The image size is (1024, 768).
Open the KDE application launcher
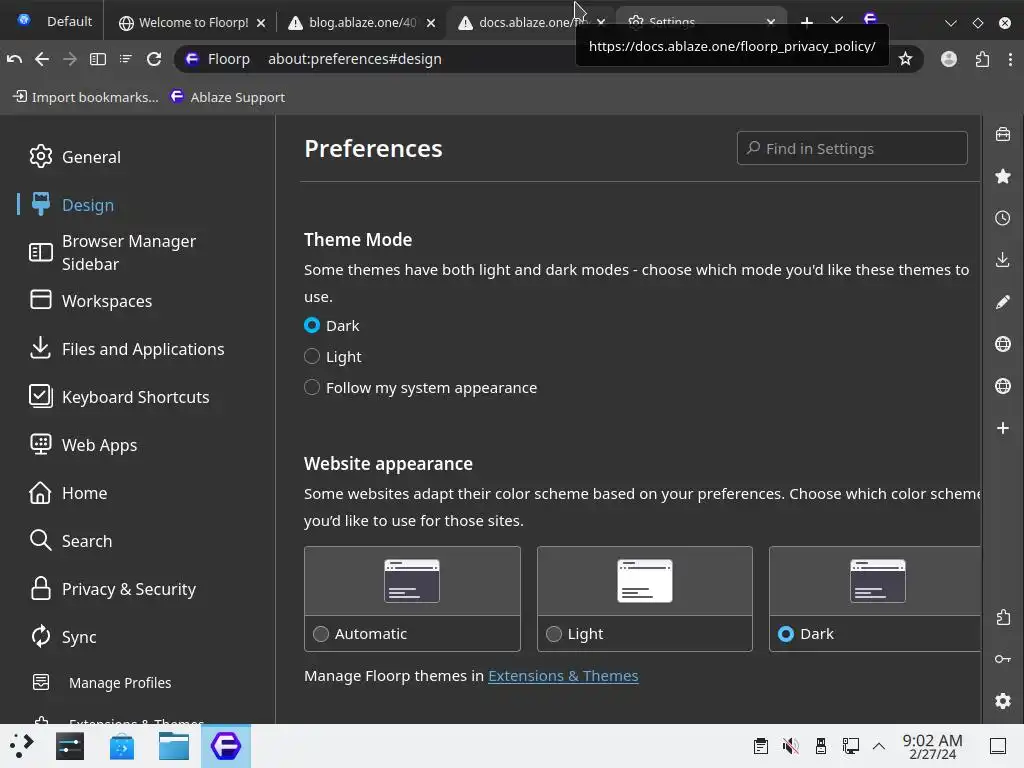(20, 746)
